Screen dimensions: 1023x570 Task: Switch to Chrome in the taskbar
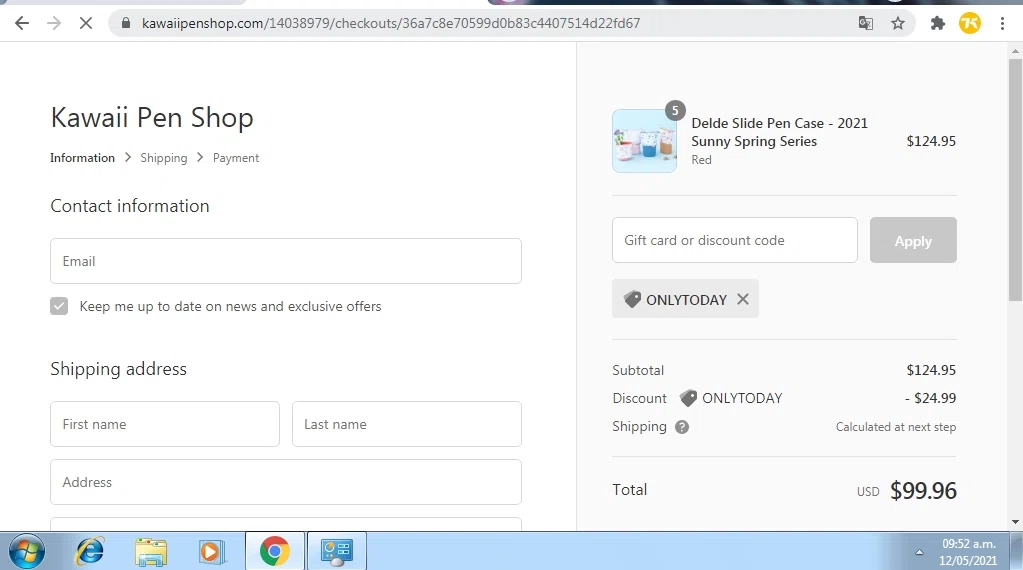275,551
